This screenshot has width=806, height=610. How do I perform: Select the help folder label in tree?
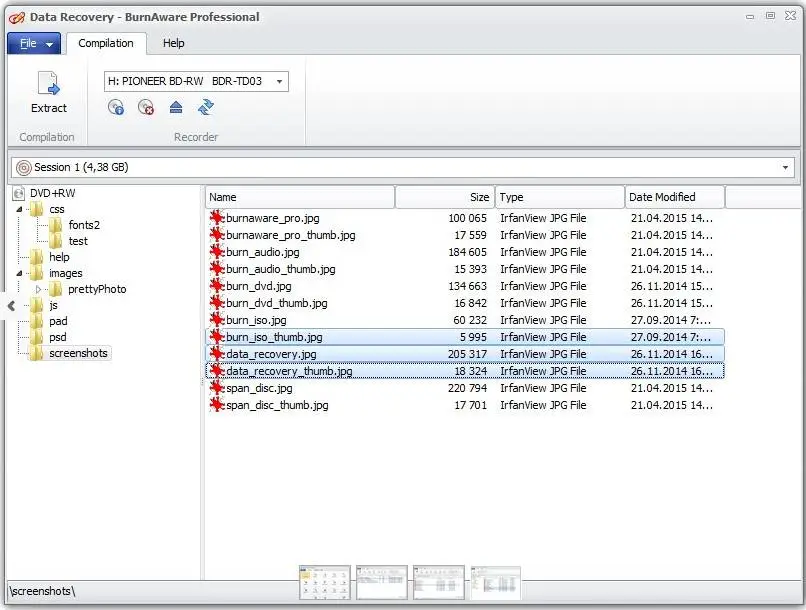pyautogui.click(x=59, y=257)
